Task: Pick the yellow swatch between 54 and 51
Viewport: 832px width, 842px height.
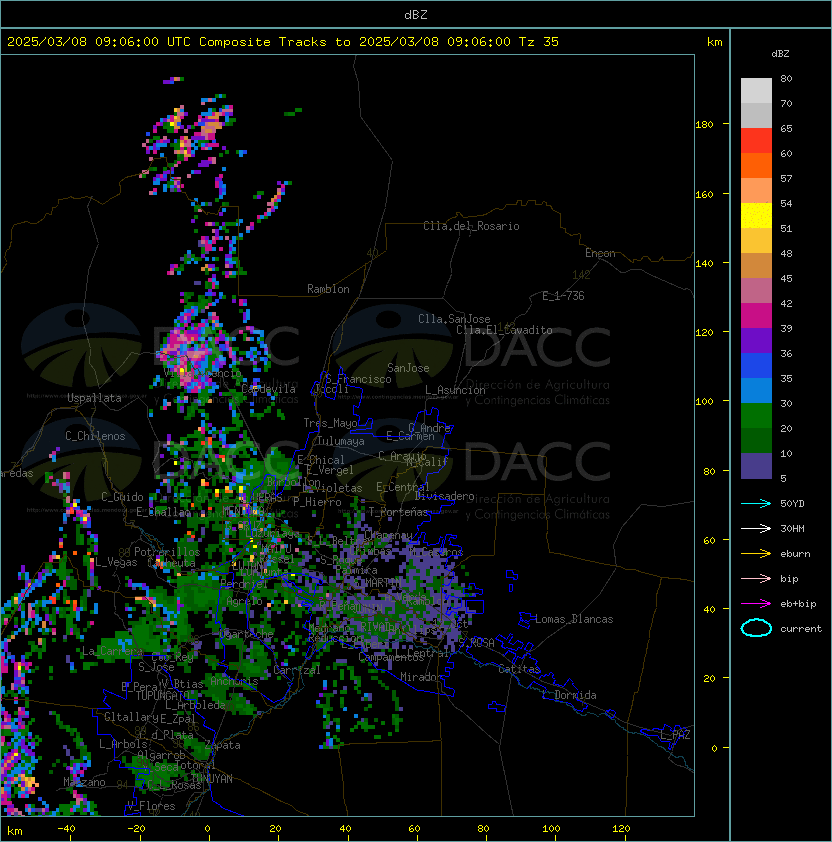Action: (x=756, y=216)
